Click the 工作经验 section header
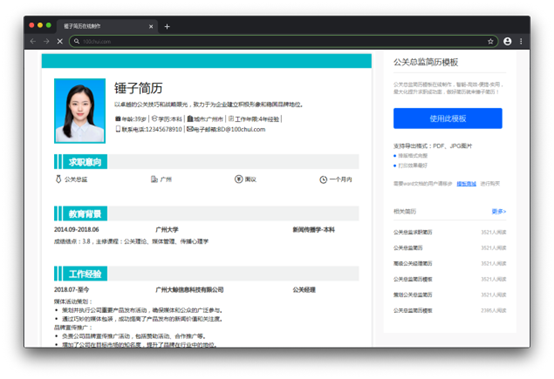 [x=85, y=274]
